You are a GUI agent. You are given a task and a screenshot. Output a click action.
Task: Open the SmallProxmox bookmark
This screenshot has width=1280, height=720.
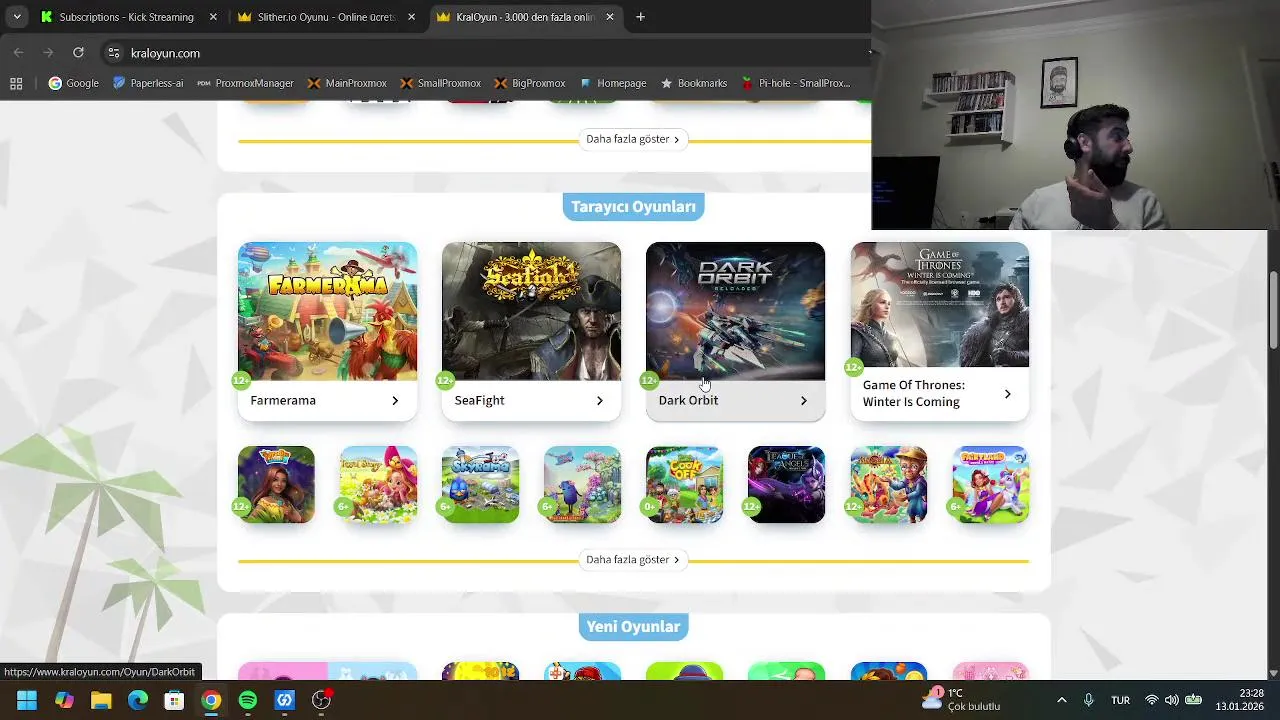440,83
